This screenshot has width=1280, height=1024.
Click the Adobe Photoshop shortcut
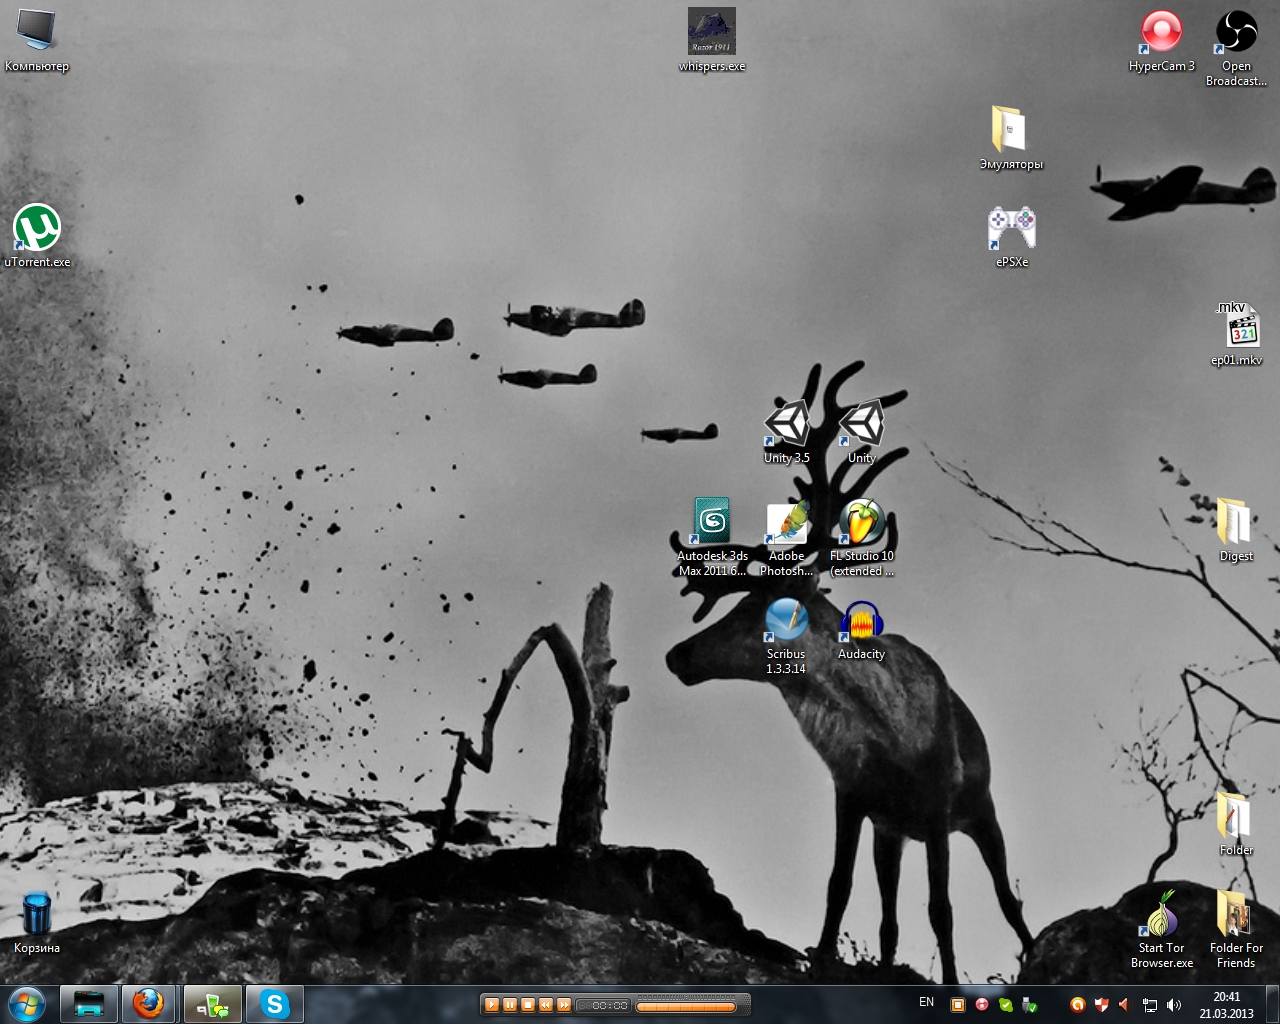tap(786, 525)
